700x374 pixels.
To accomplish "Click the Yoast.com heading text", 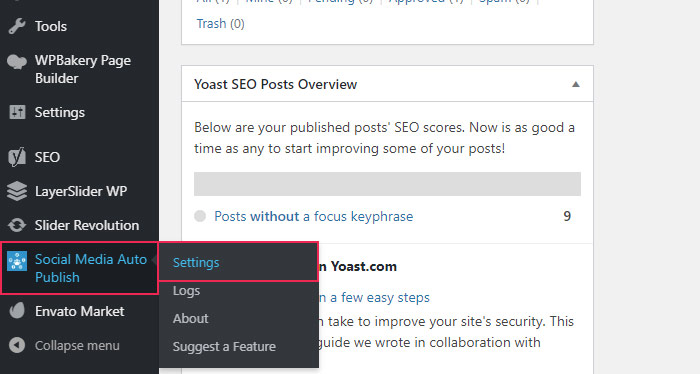I will pos(363,266).
